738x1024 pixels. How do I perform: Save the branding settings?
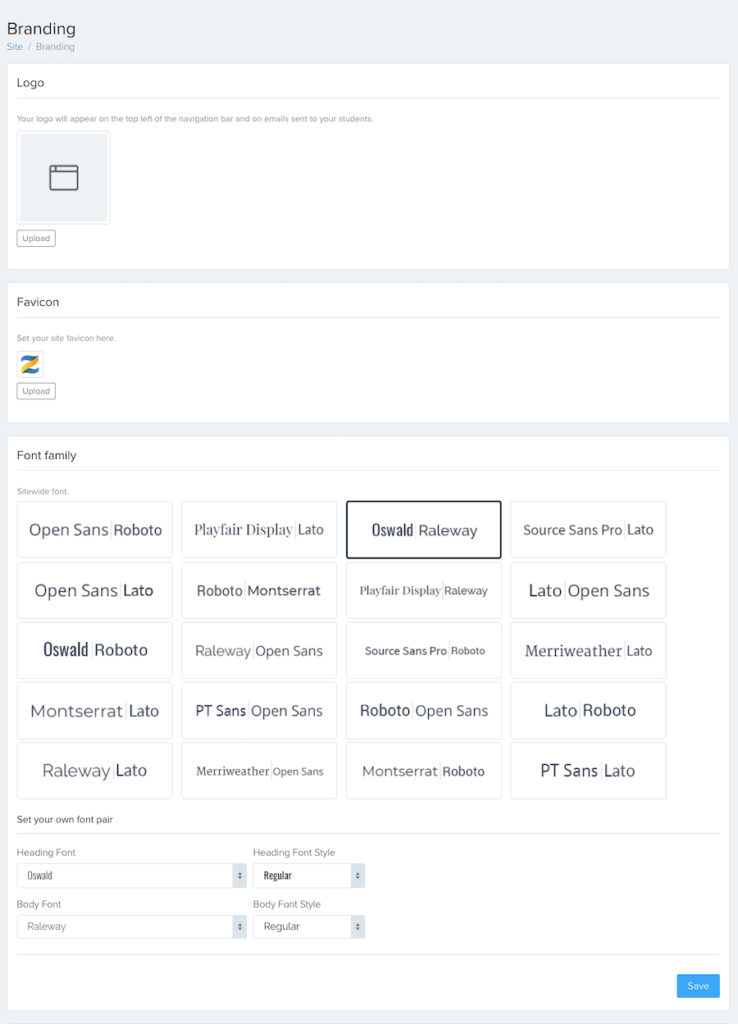698,986
